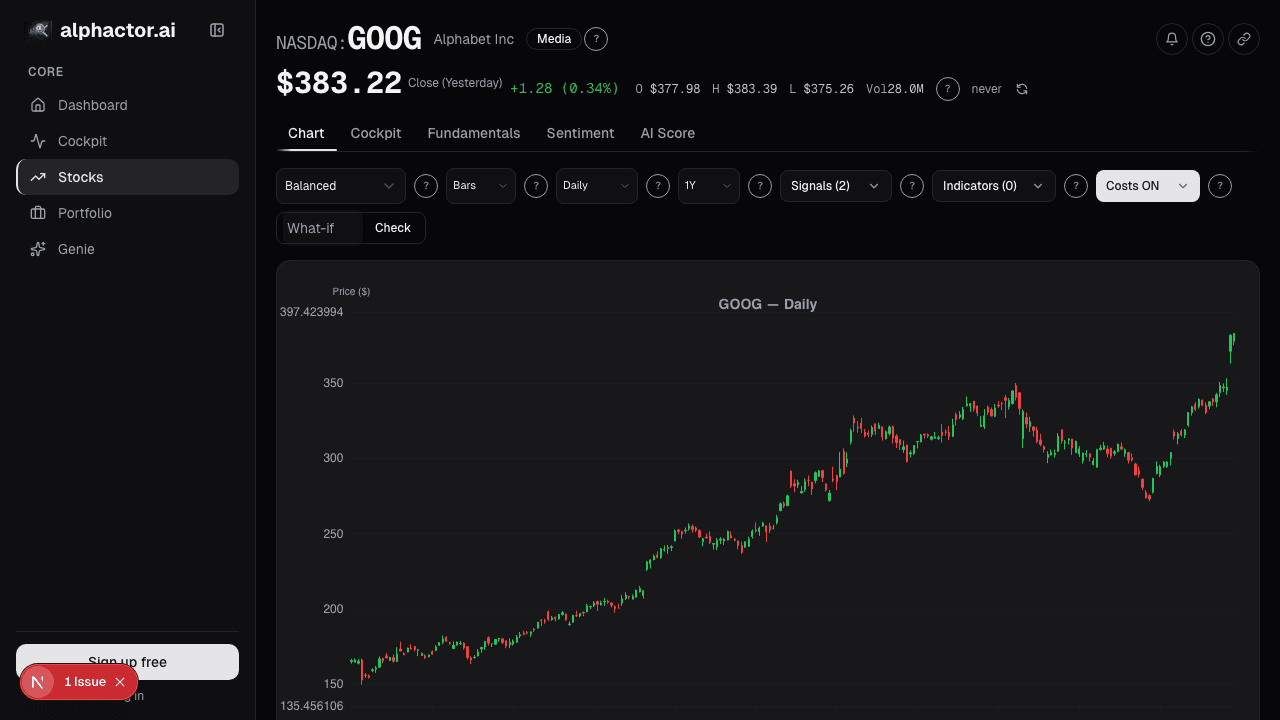Click the high price $383.39
Screen dimensions: 1280x720
[752, 89]
